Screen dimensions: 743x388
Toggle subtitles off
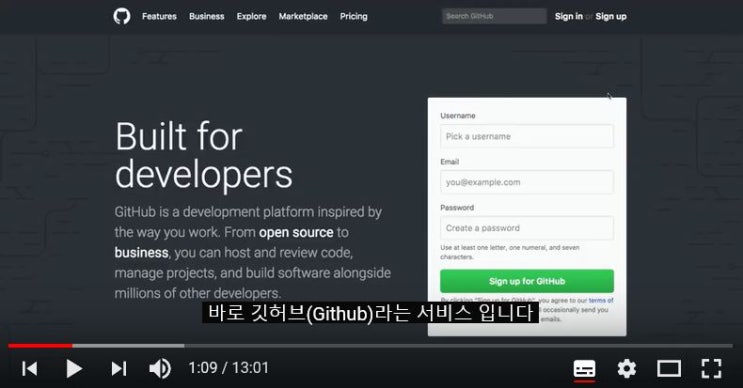pyautogui.click(x=584, y=369)
